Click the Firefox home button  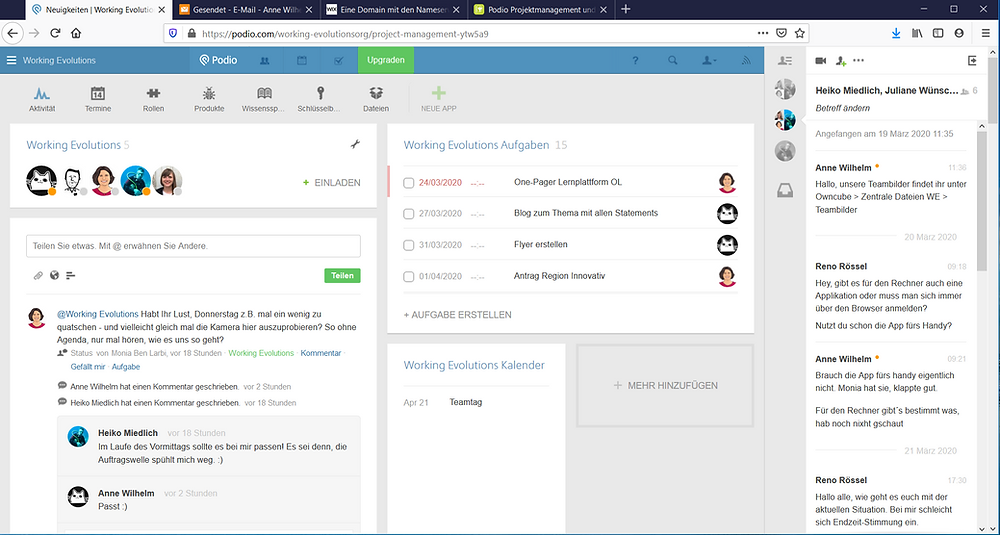pyautogui.click(x=76, y=33)
